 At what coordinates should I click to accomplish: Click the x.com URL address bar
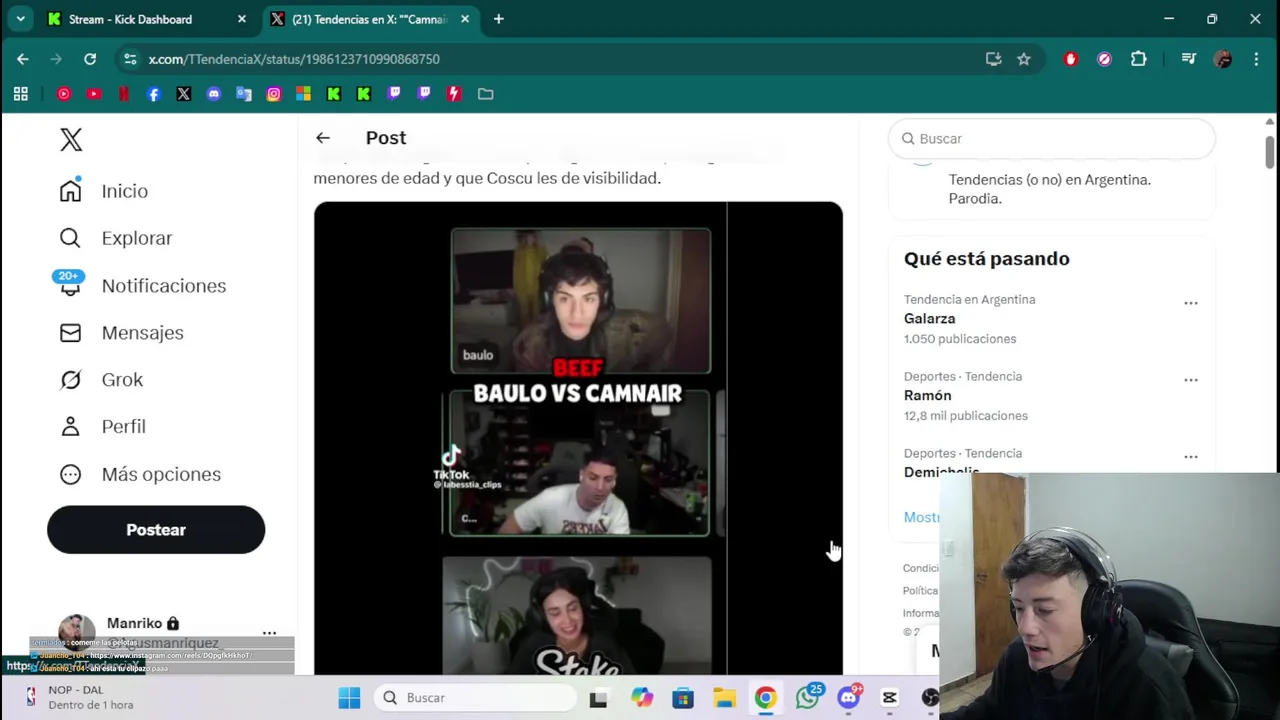294,59
